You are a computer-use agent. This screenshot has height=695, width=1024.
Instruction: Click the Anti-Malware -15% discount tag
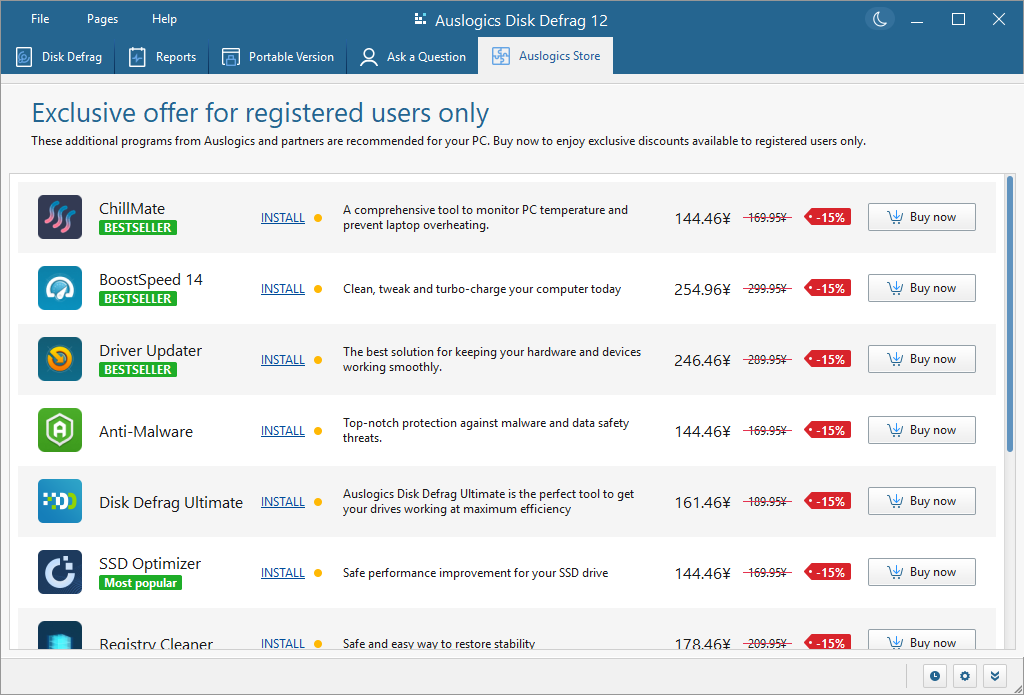(827, 430)
